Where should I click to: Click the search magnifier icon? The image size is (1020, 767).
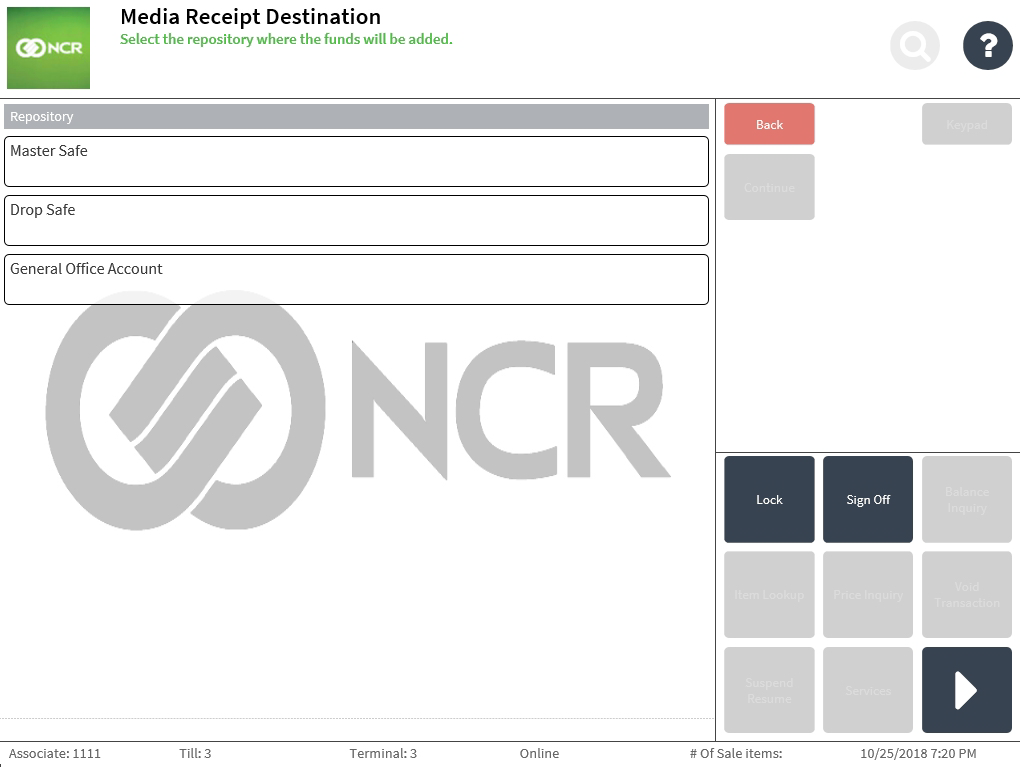tap(914, 45)
